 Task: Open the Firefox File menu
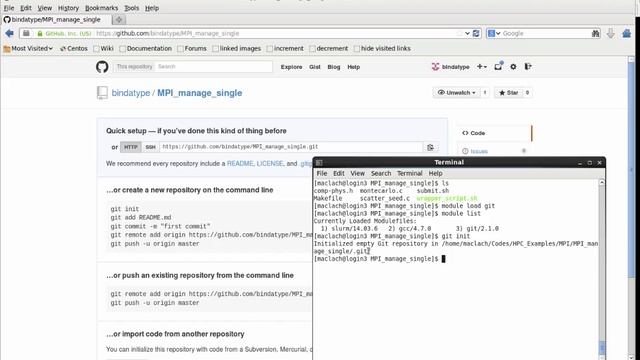[9, 8]
